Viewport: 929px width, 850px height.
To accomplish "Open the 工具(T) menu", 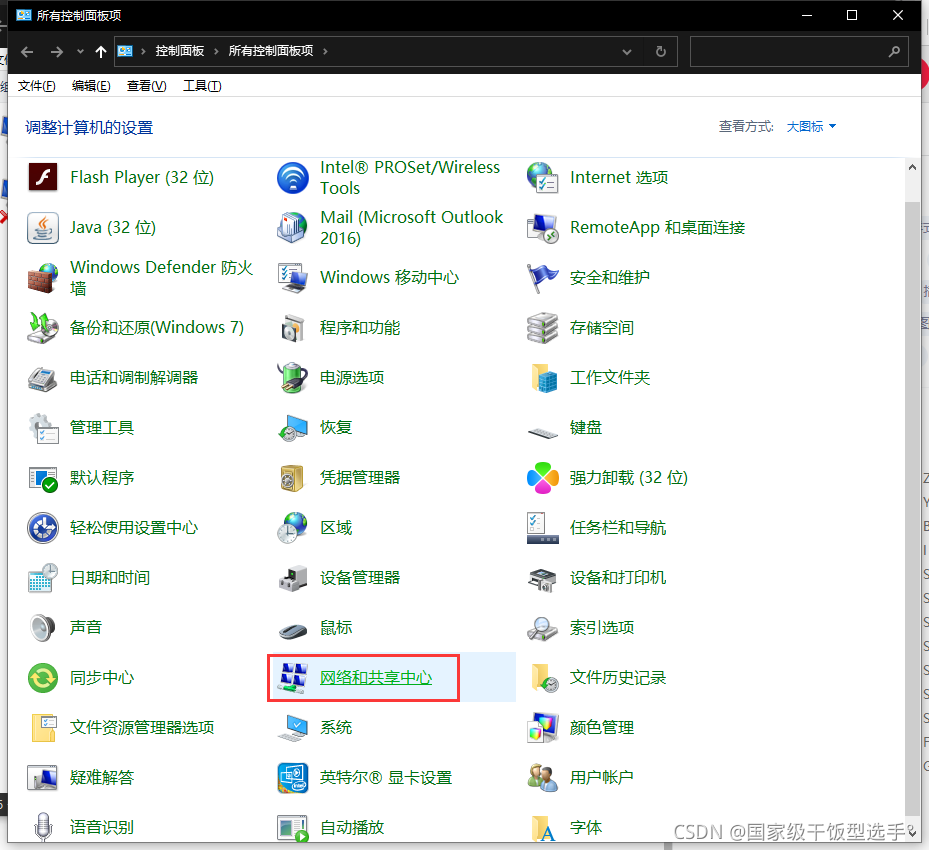I will pyautogui.click(x=201, y=85).
